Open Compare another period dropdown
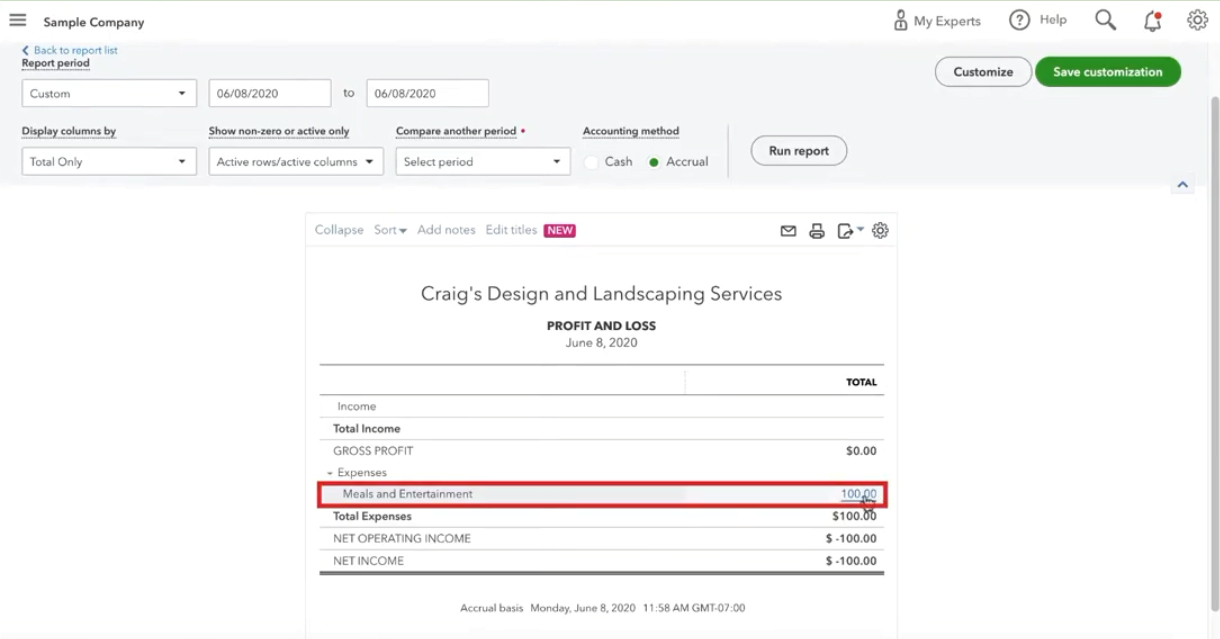1220x639 pixels. (483, 161)
